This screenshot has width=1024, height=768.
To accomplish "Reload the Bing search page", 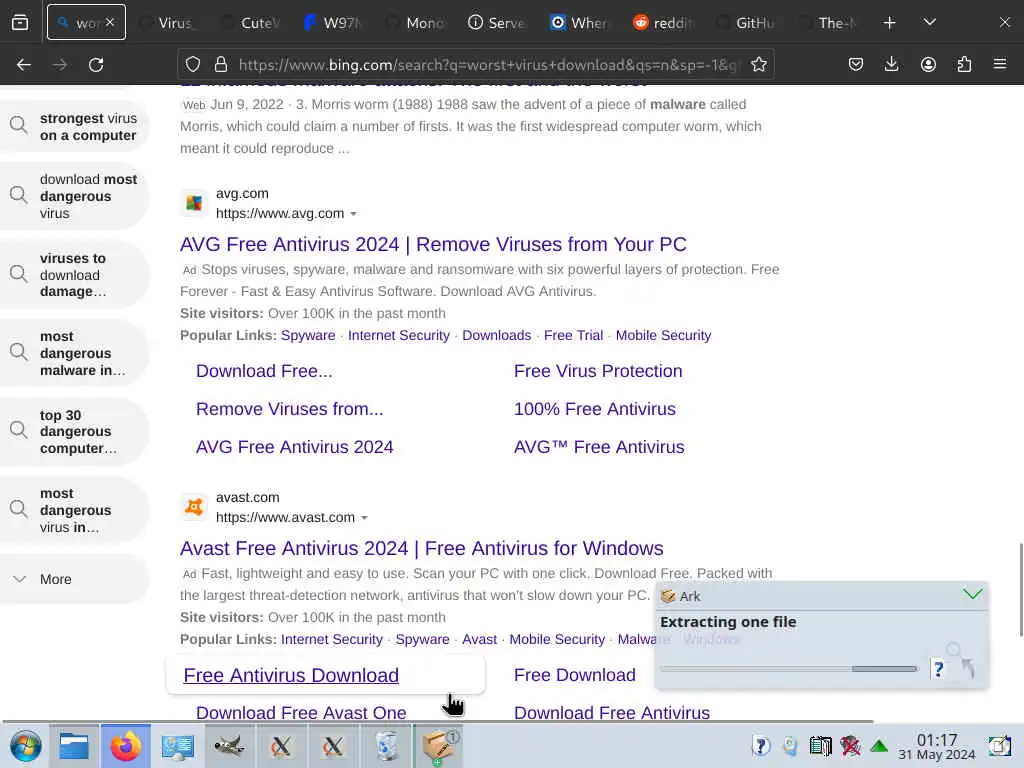I will (x=96, y=65).
